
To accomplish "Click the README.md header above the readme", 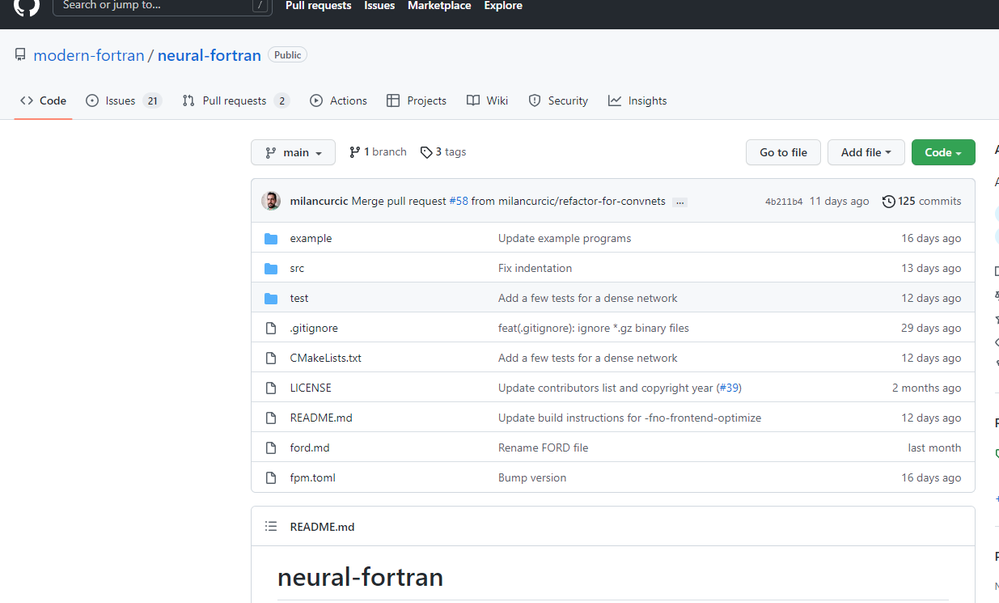I will [x=322, y=527].
